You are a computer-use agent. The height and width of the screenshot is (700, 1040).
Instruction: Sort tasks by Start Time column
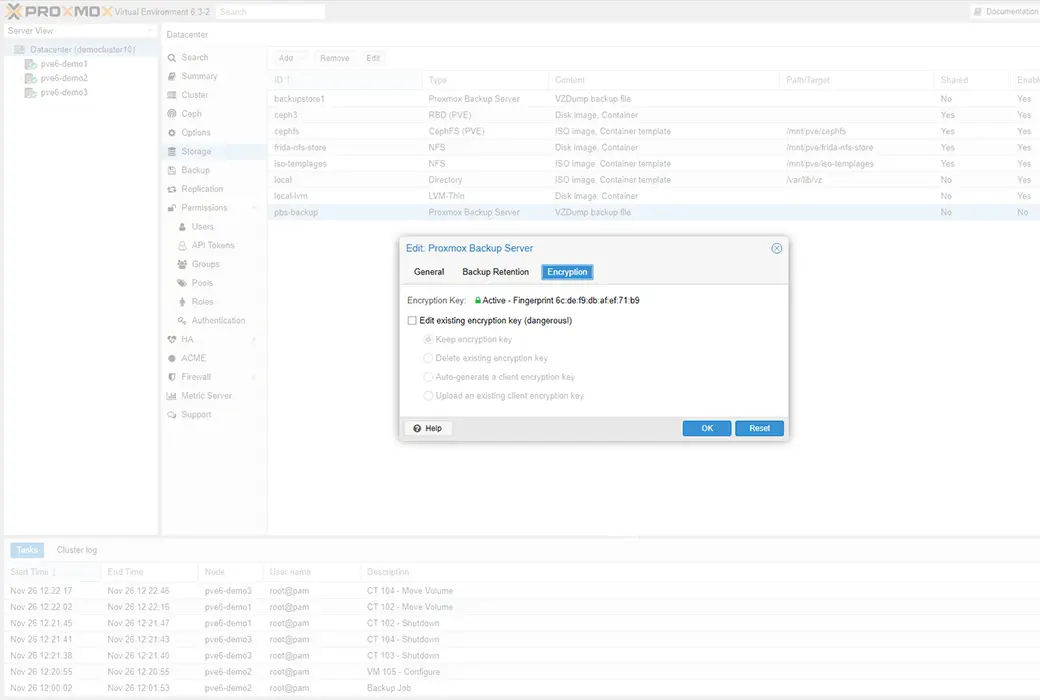[52, 572]
